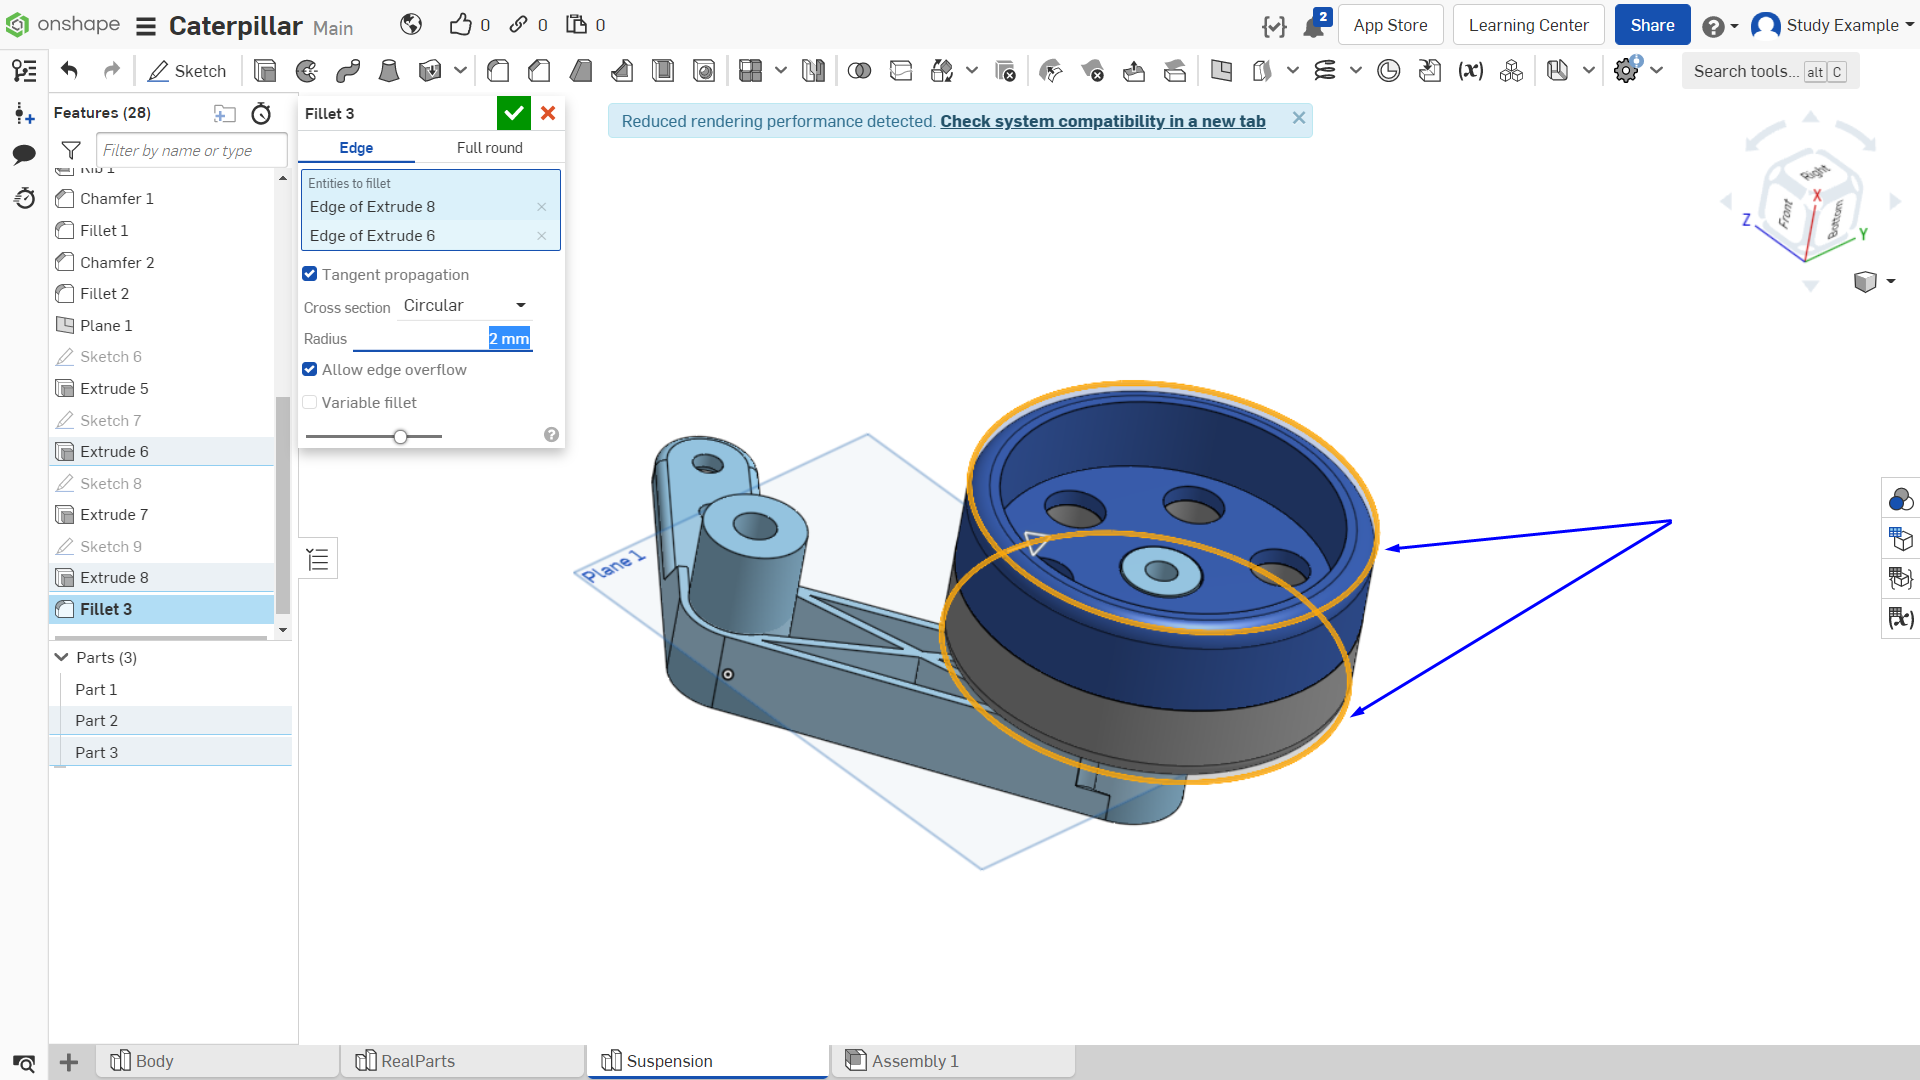Image resolution: width=1920 pixels, height=1080 pixels.
Task: Open Check system compatibility link
Action: tap(1102, 121)
